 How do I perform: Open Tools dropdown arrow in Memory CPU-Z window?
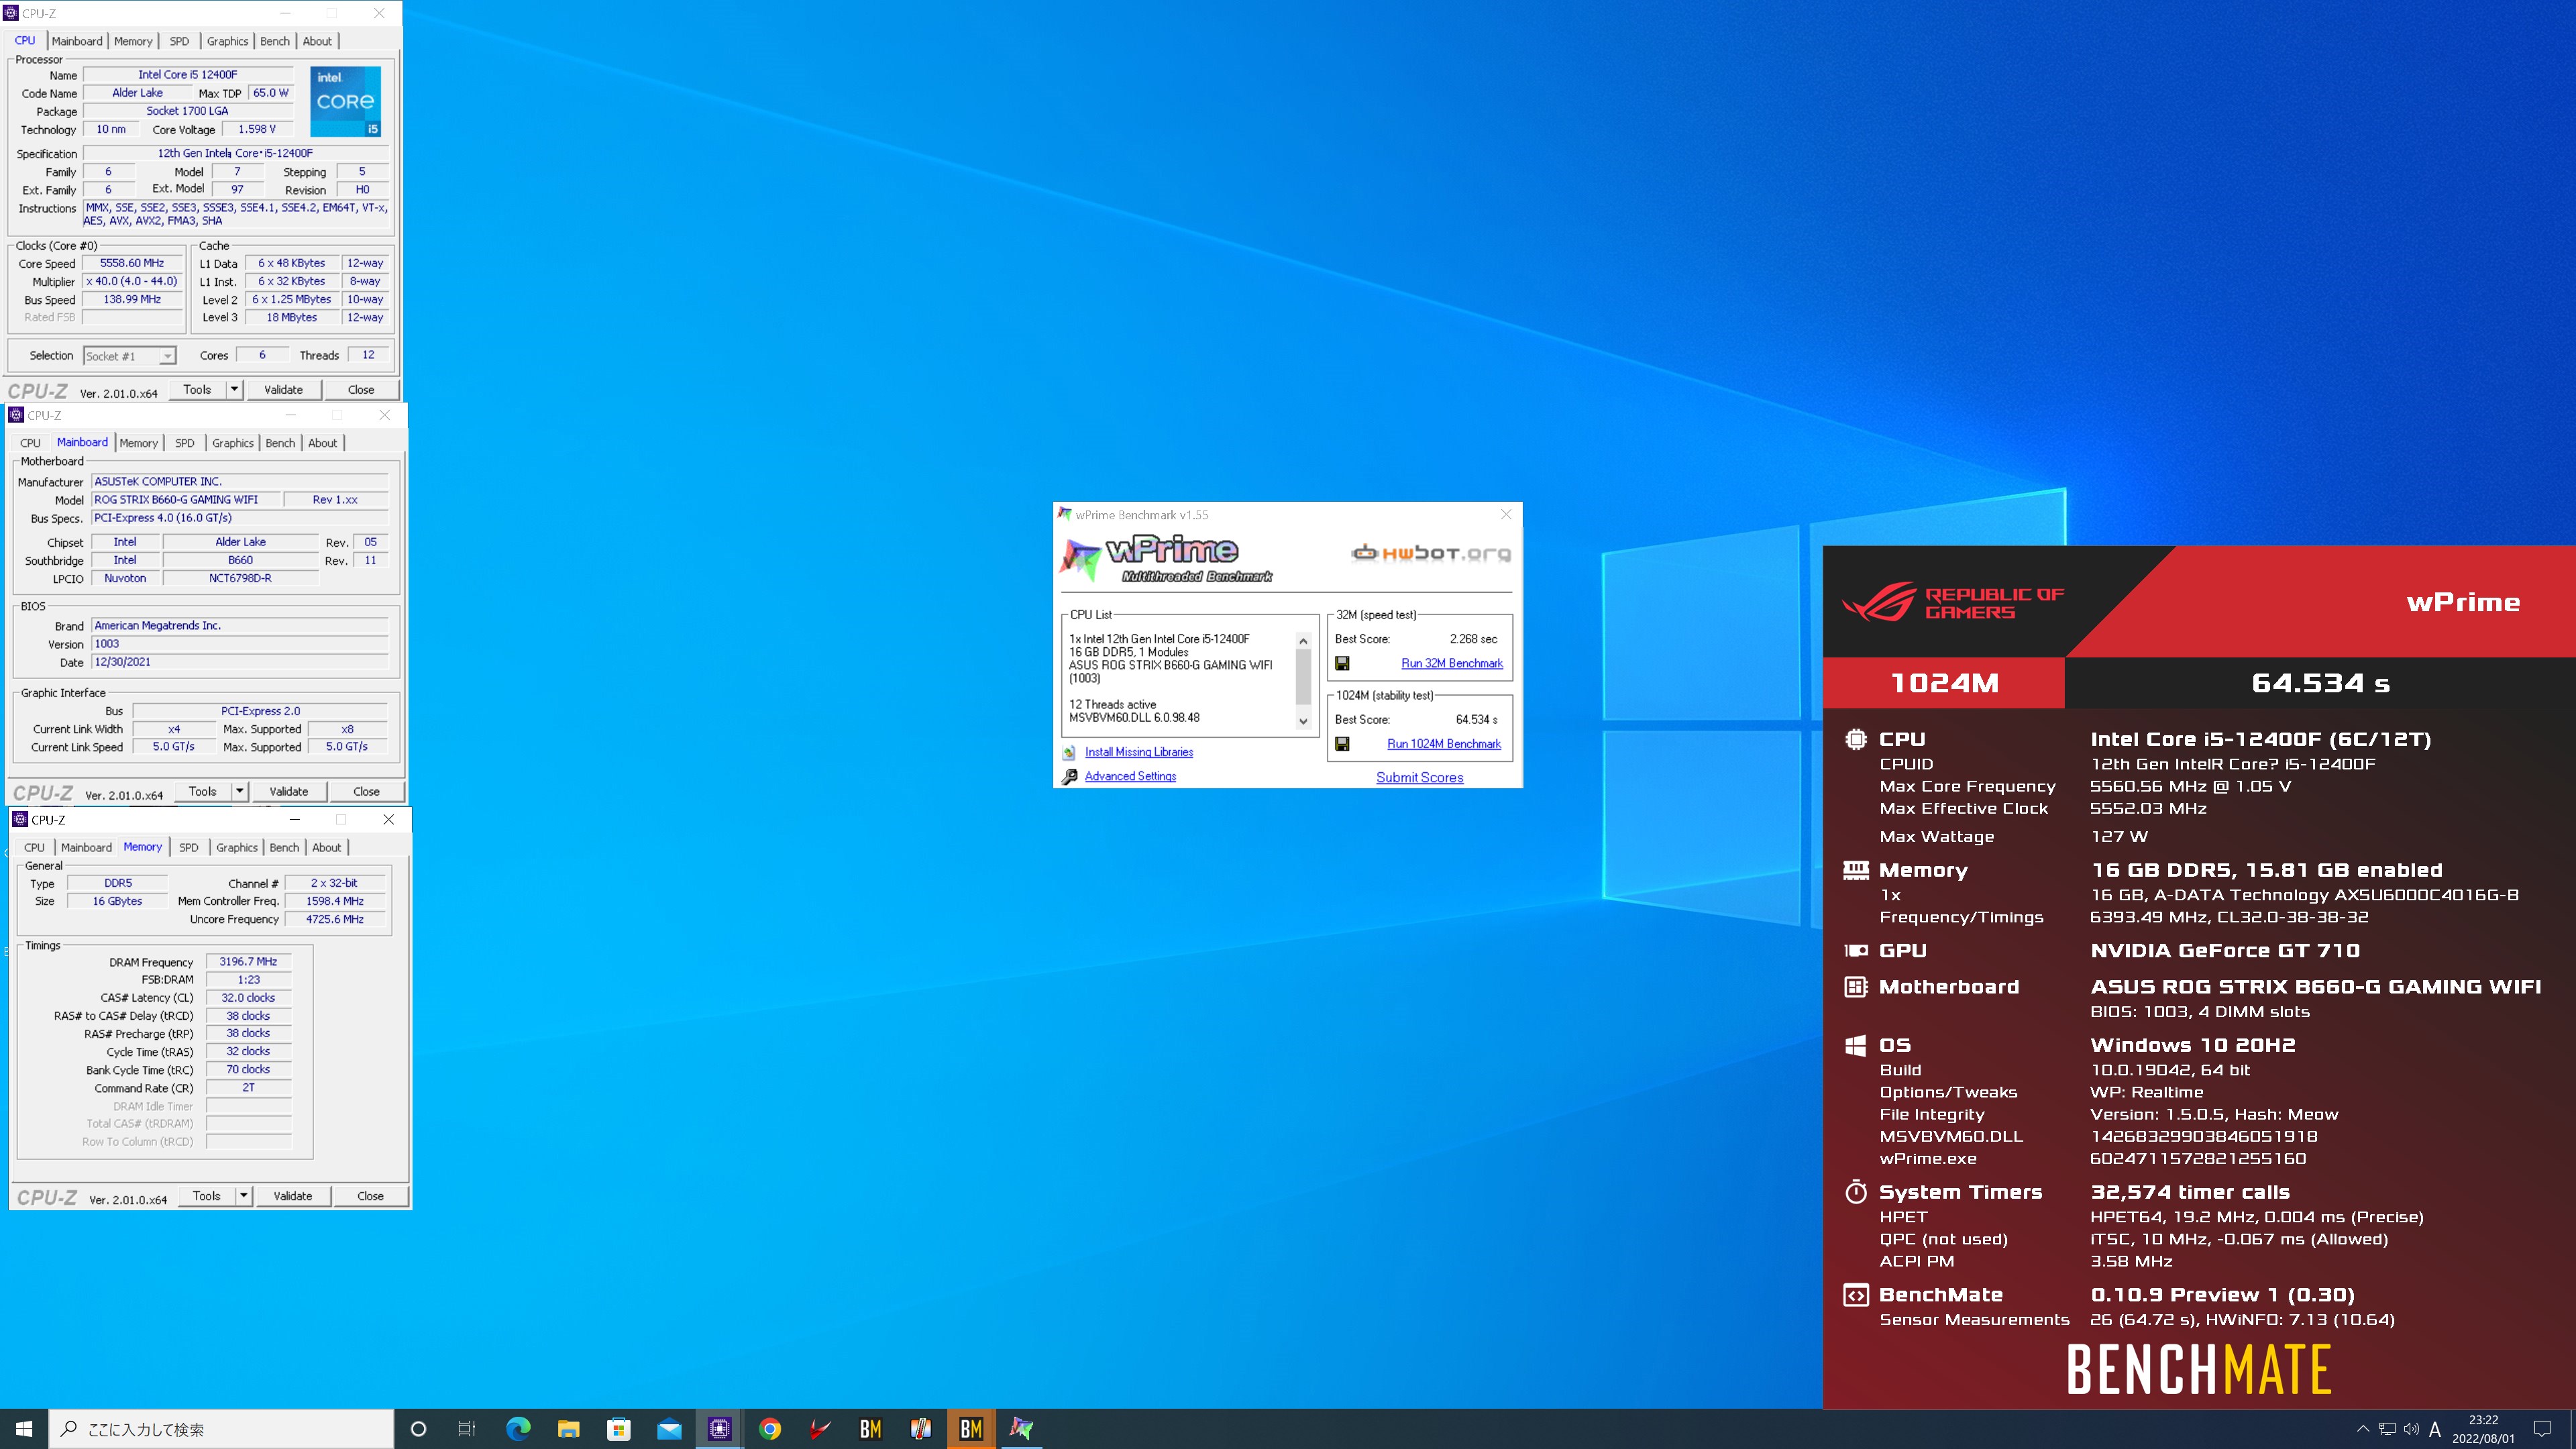[243, 1195]
